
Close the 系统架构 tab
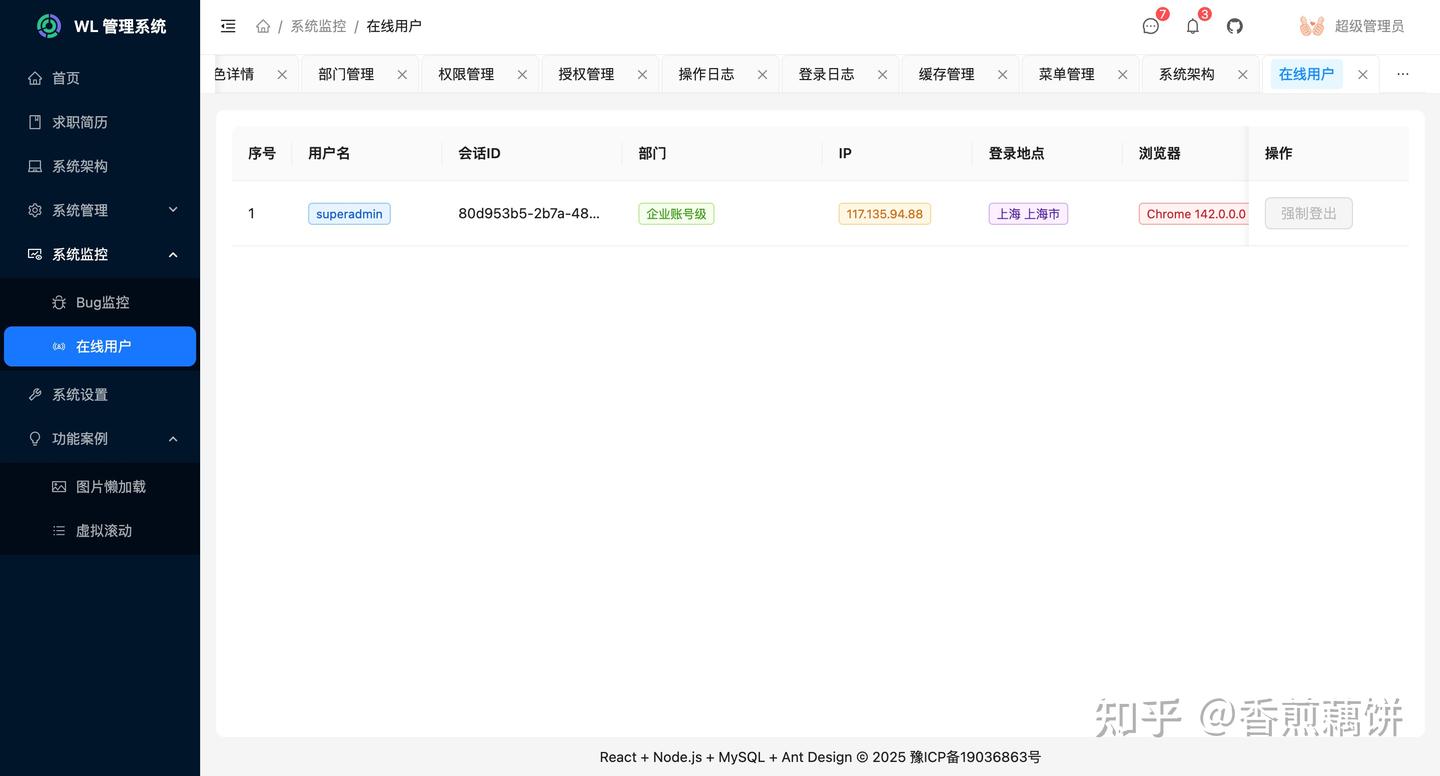point(1242,74)
